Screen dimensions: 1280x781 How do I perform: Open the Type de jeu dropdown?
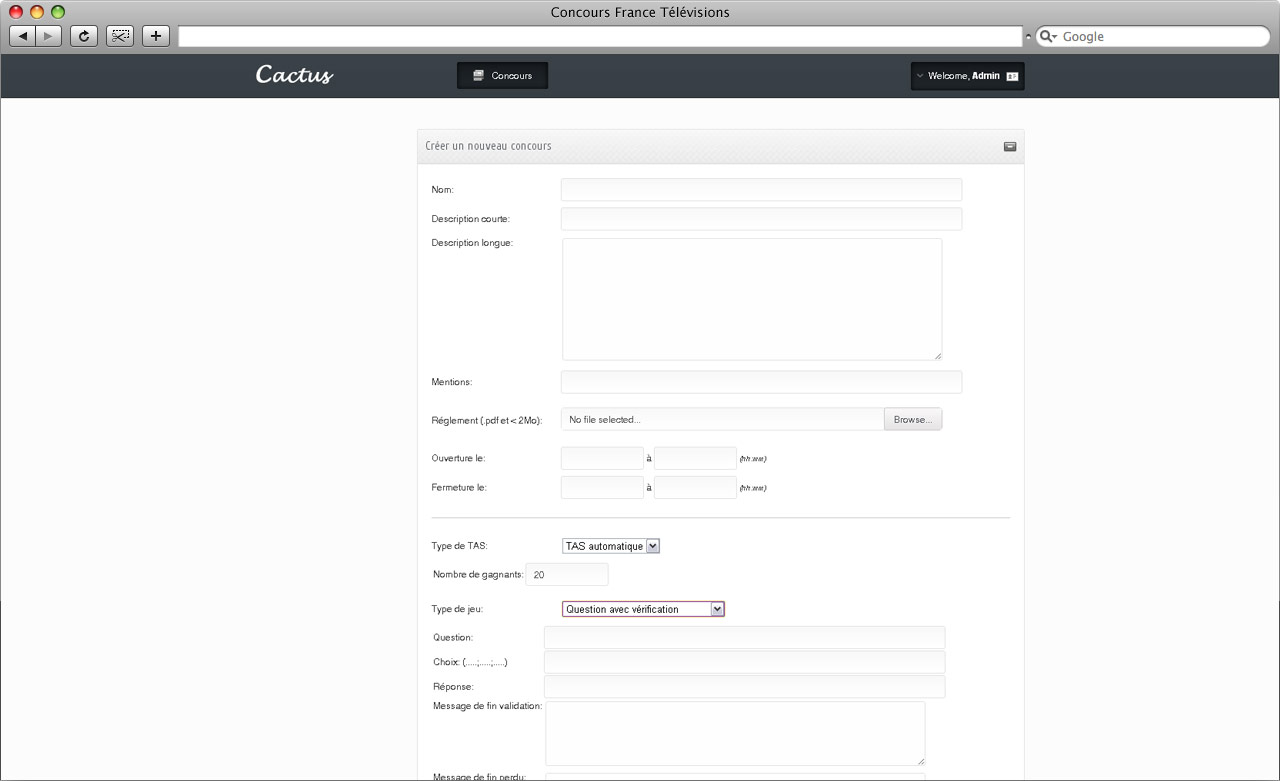tap(643, 609)
